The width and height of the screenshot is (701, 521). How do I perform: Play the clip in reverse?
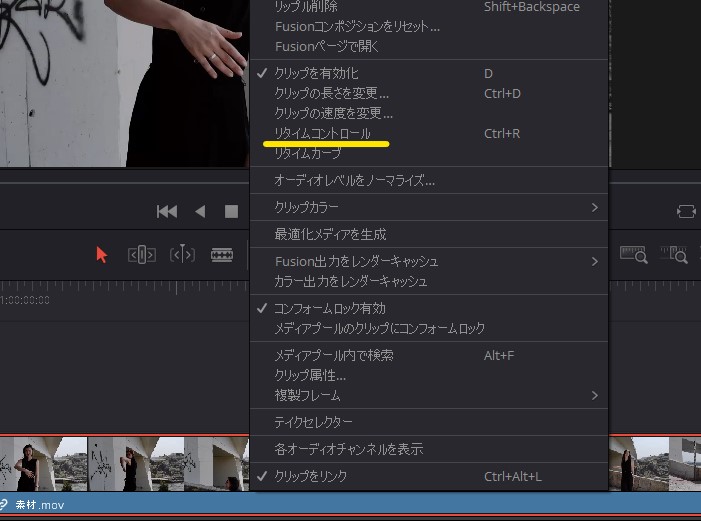pos(200,211)
